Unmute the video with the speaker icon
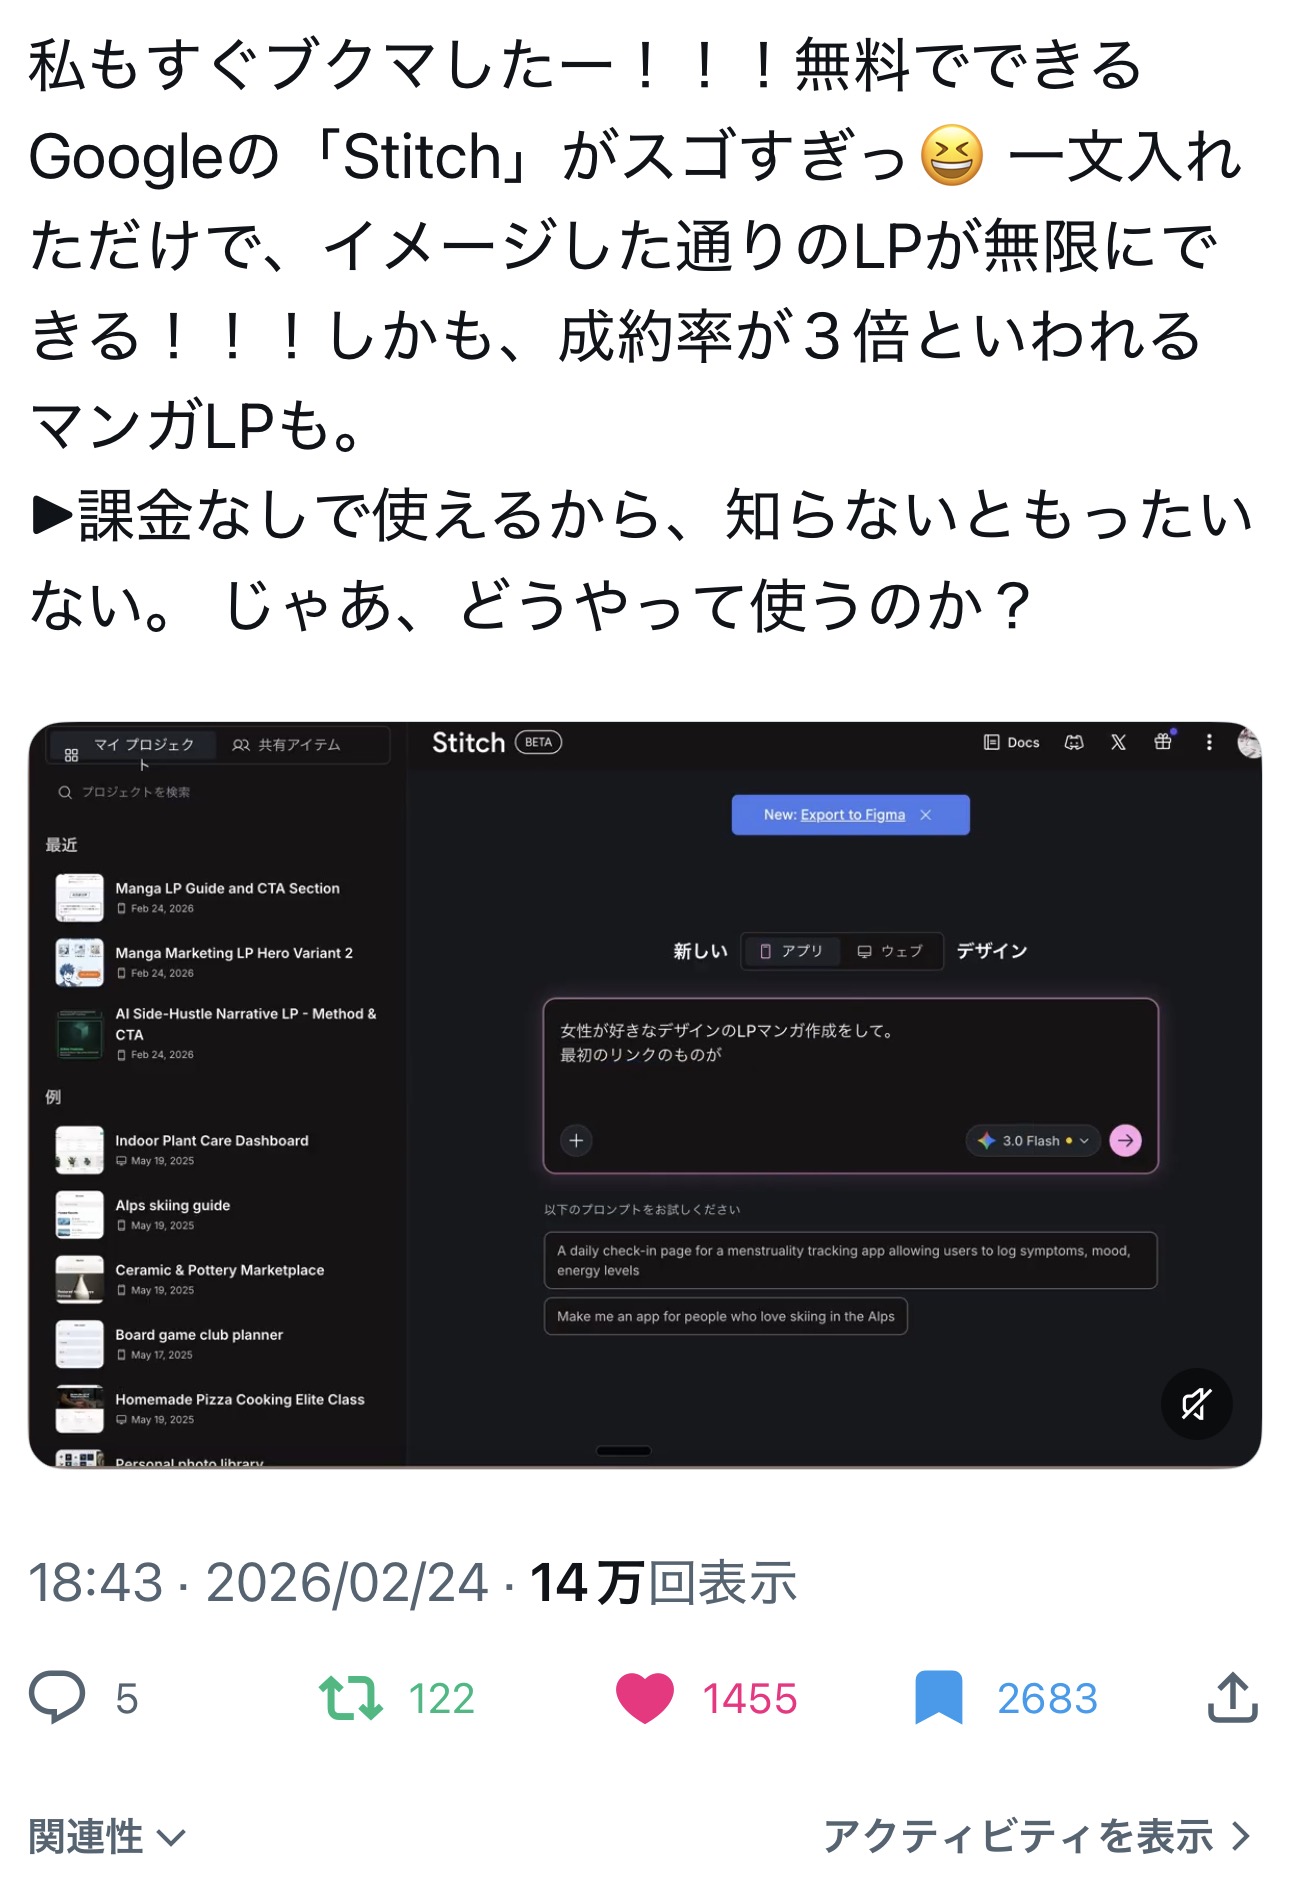1290x1901 pixels. click(x=1196, y=1404)
